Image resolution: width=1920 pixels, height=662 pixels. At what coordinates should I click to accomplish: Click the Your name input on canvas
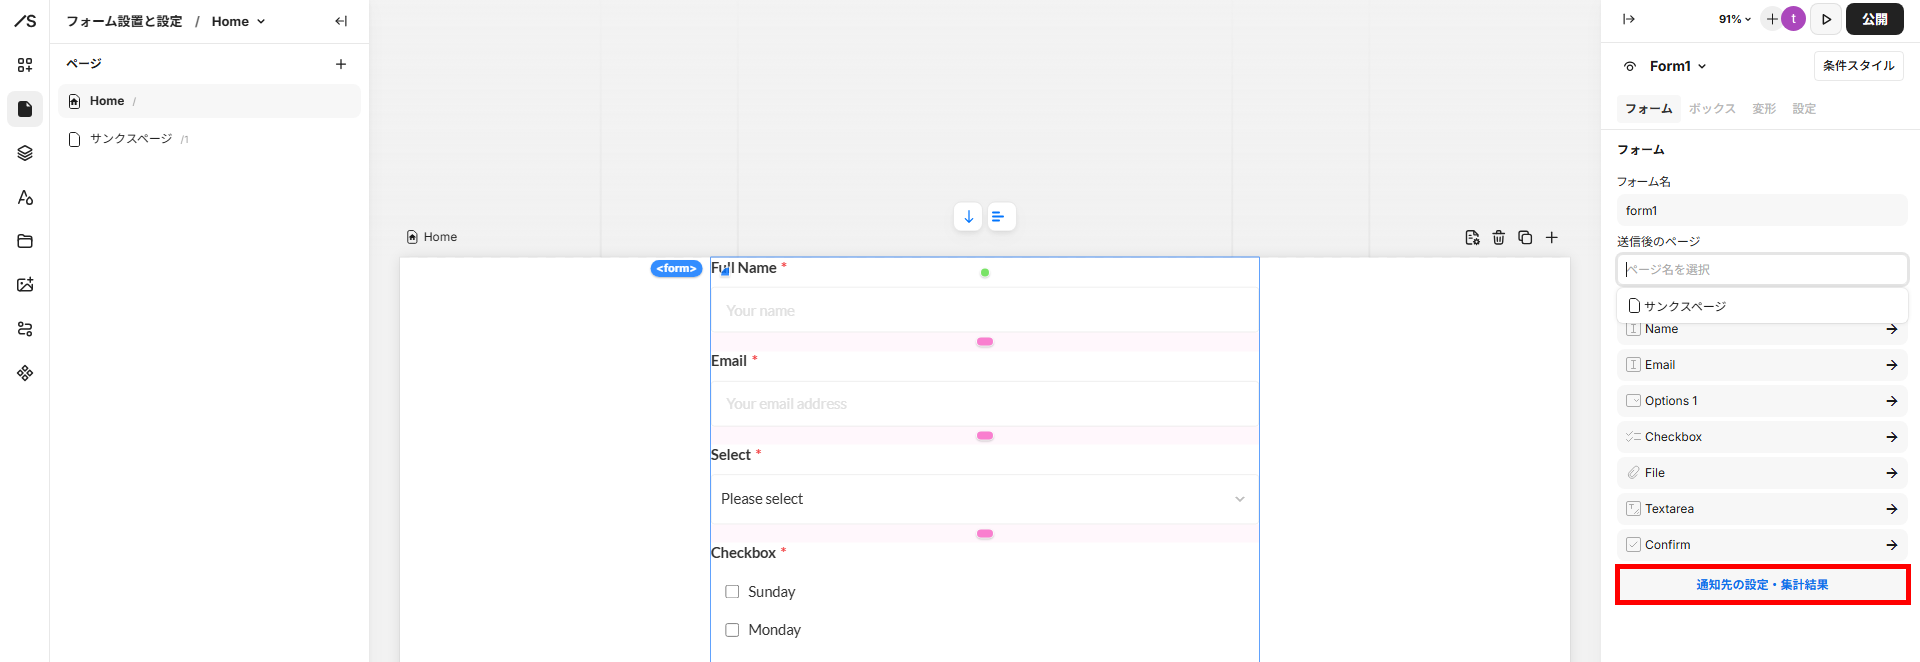coord(984,311)
